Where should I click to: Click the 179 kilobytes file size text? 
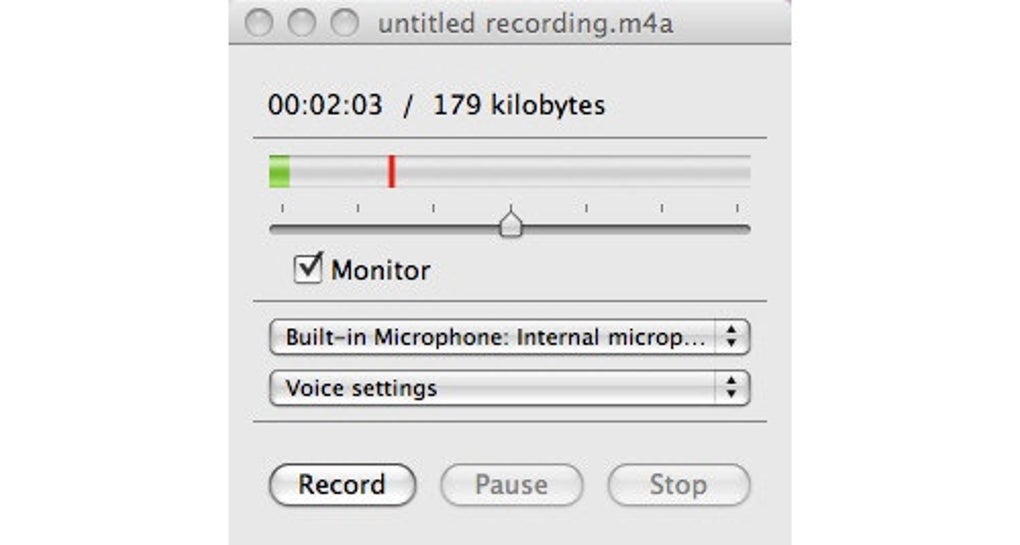(x=519, y=105)
